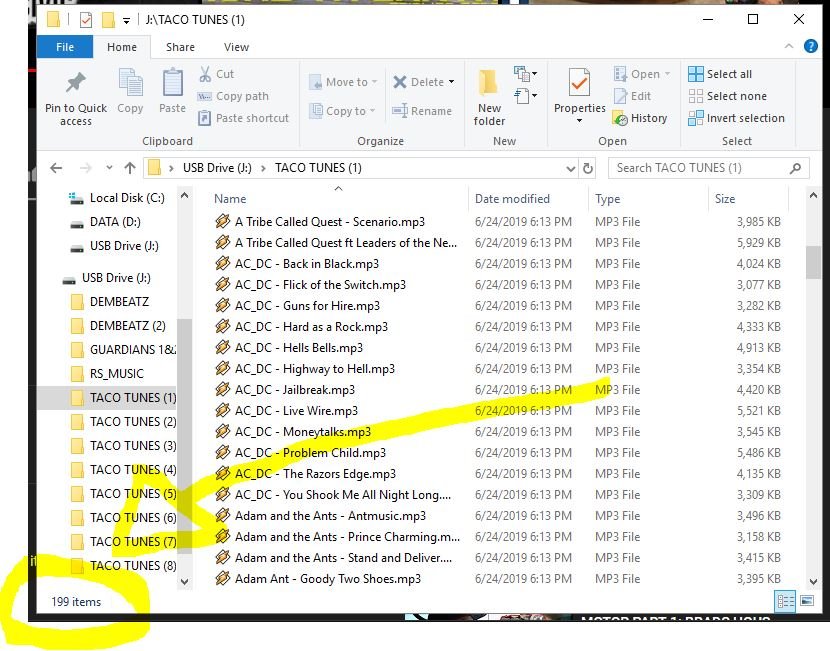The width and height of the screenshot is (830, 651).
Task: Open the Properties checkmark icon
Action: [x=579, y=82]
